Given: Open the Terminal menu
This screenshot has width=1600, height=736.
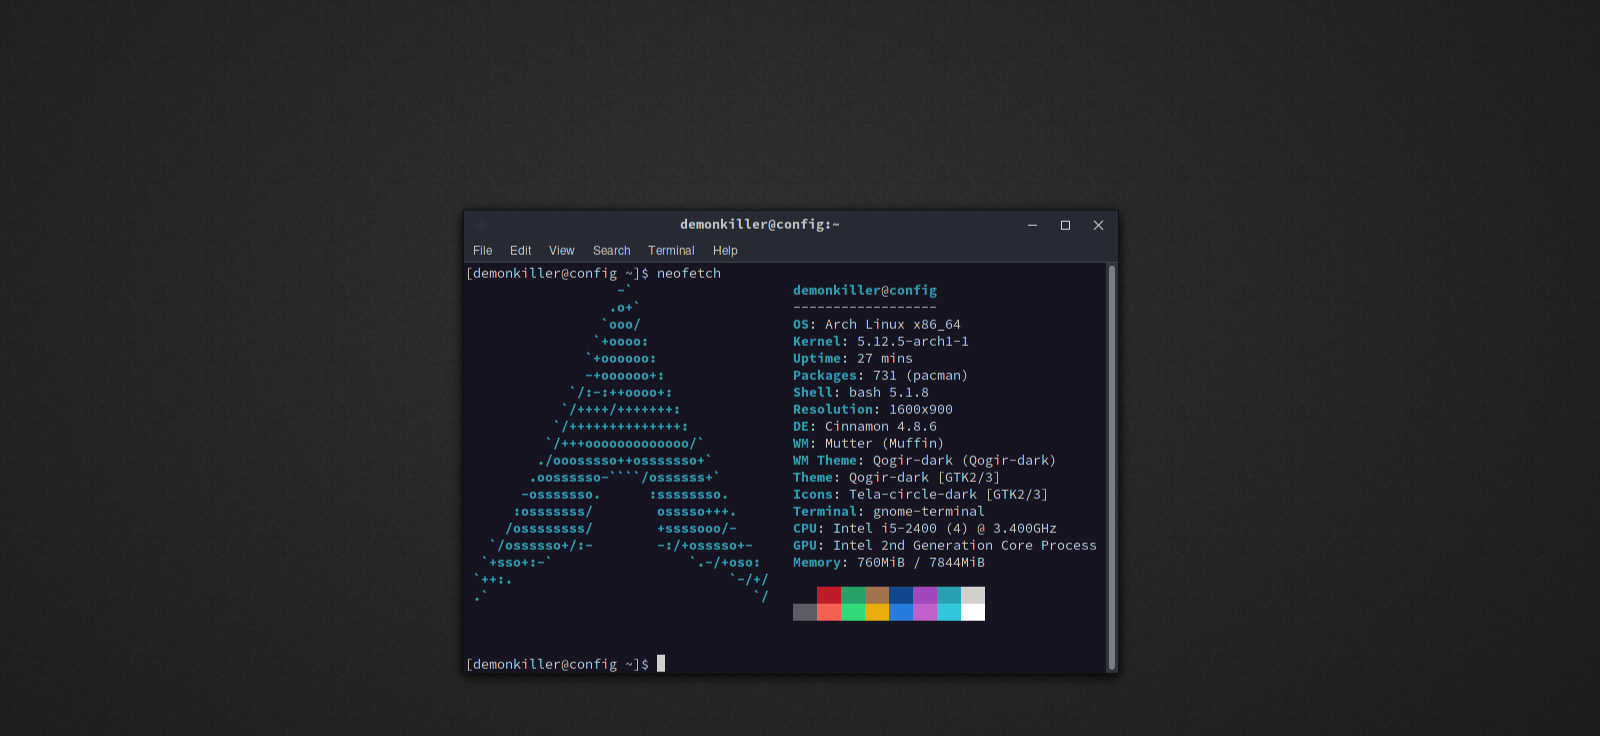Looking at the screenshot, I should (x=671, y=251).
